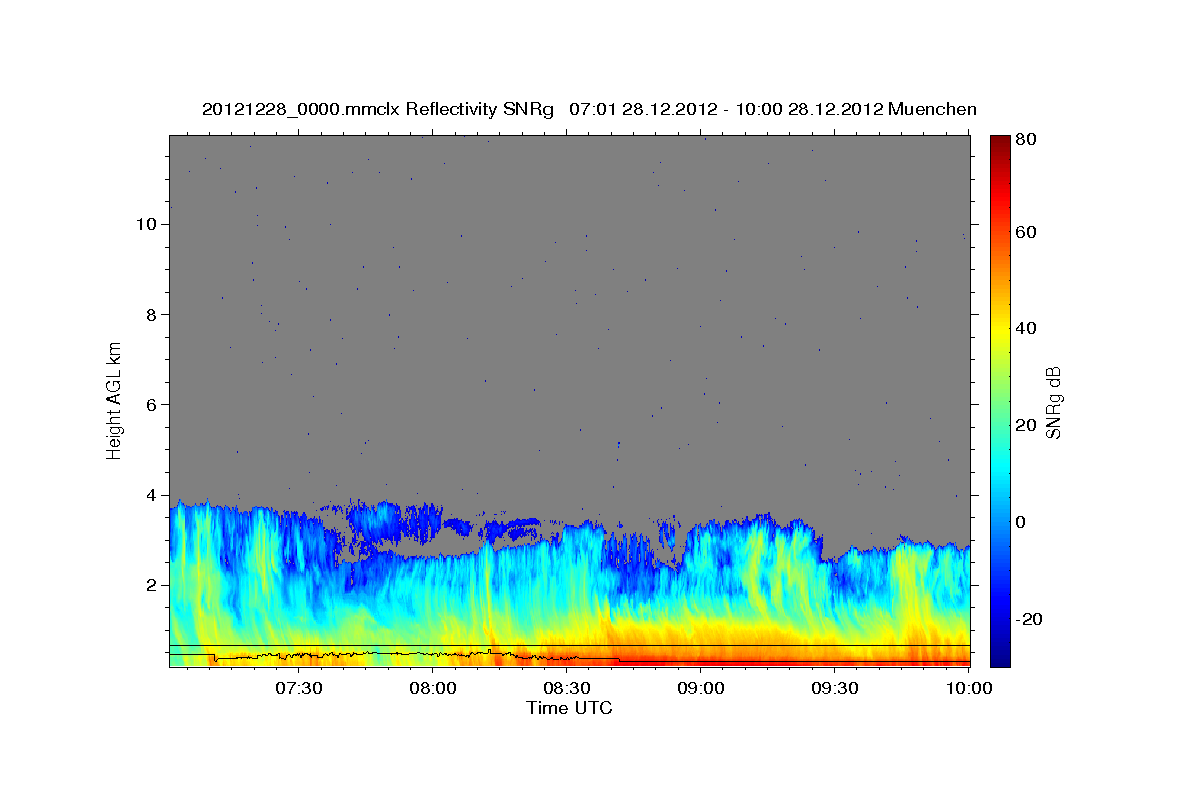Click the dark red top of colorbar

coord(1000,142)
